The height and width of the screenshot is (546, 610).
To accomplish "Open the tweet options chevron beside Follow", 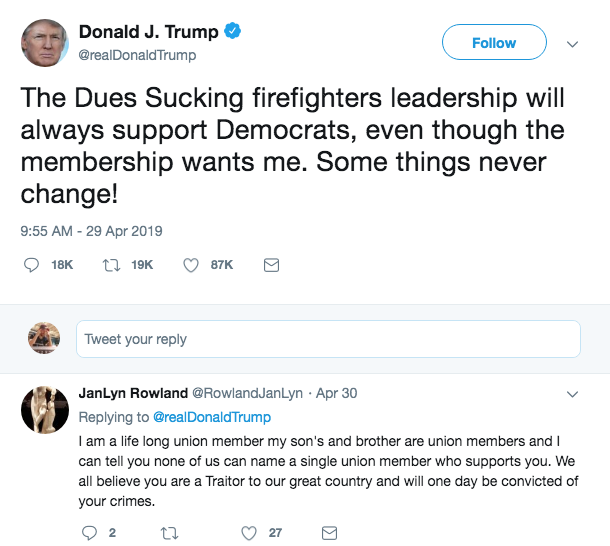I will [572, 44].
